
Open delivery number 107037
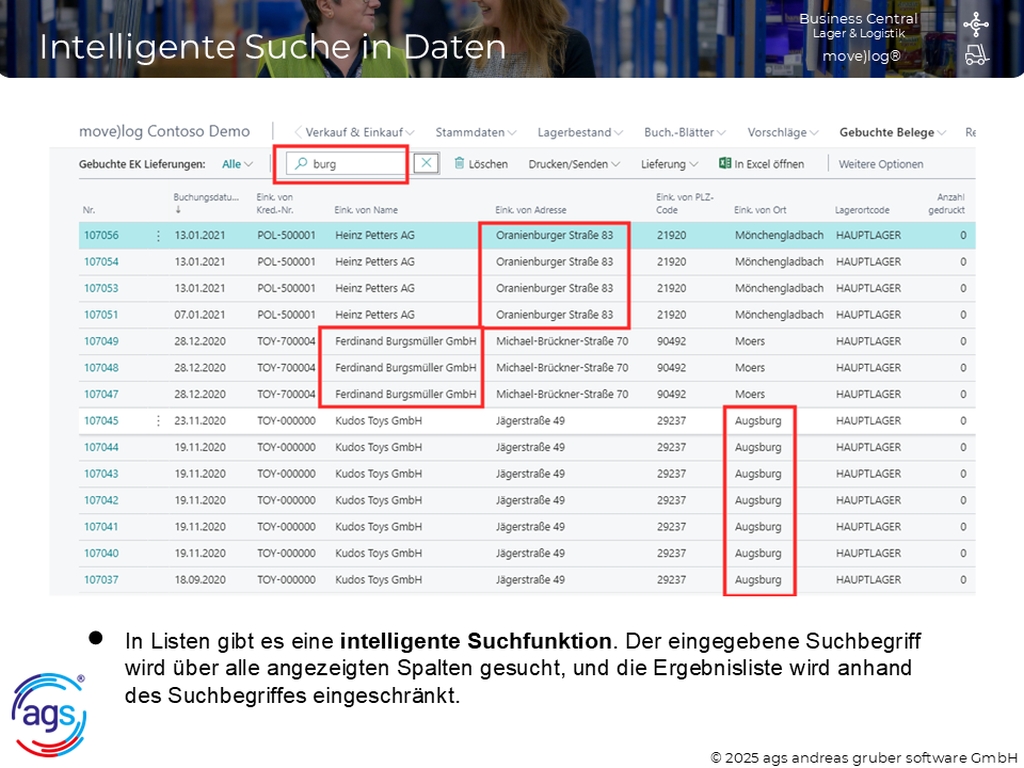click(x=101, y=580)
